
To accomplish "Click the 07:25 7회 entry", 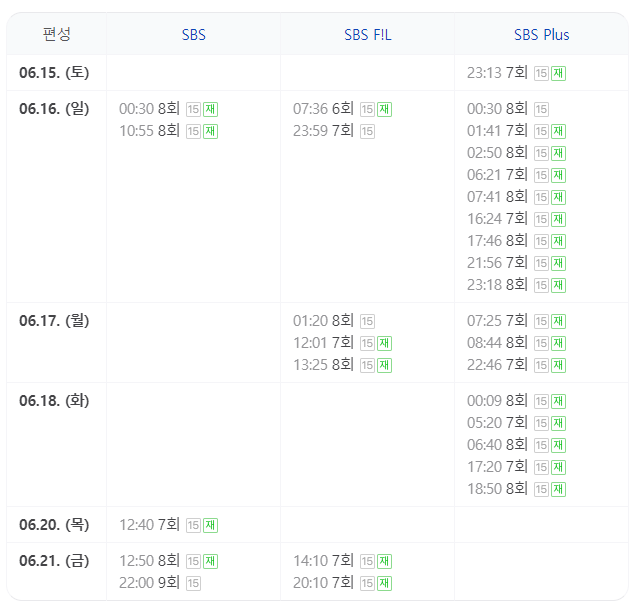I will click(497, 321).
